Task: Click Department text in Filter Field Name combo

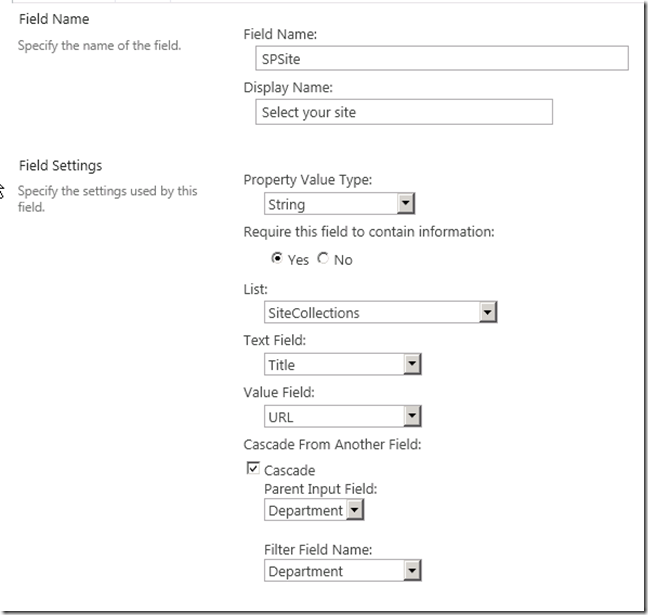Action: pyautogui.click(x=305, y=572)
